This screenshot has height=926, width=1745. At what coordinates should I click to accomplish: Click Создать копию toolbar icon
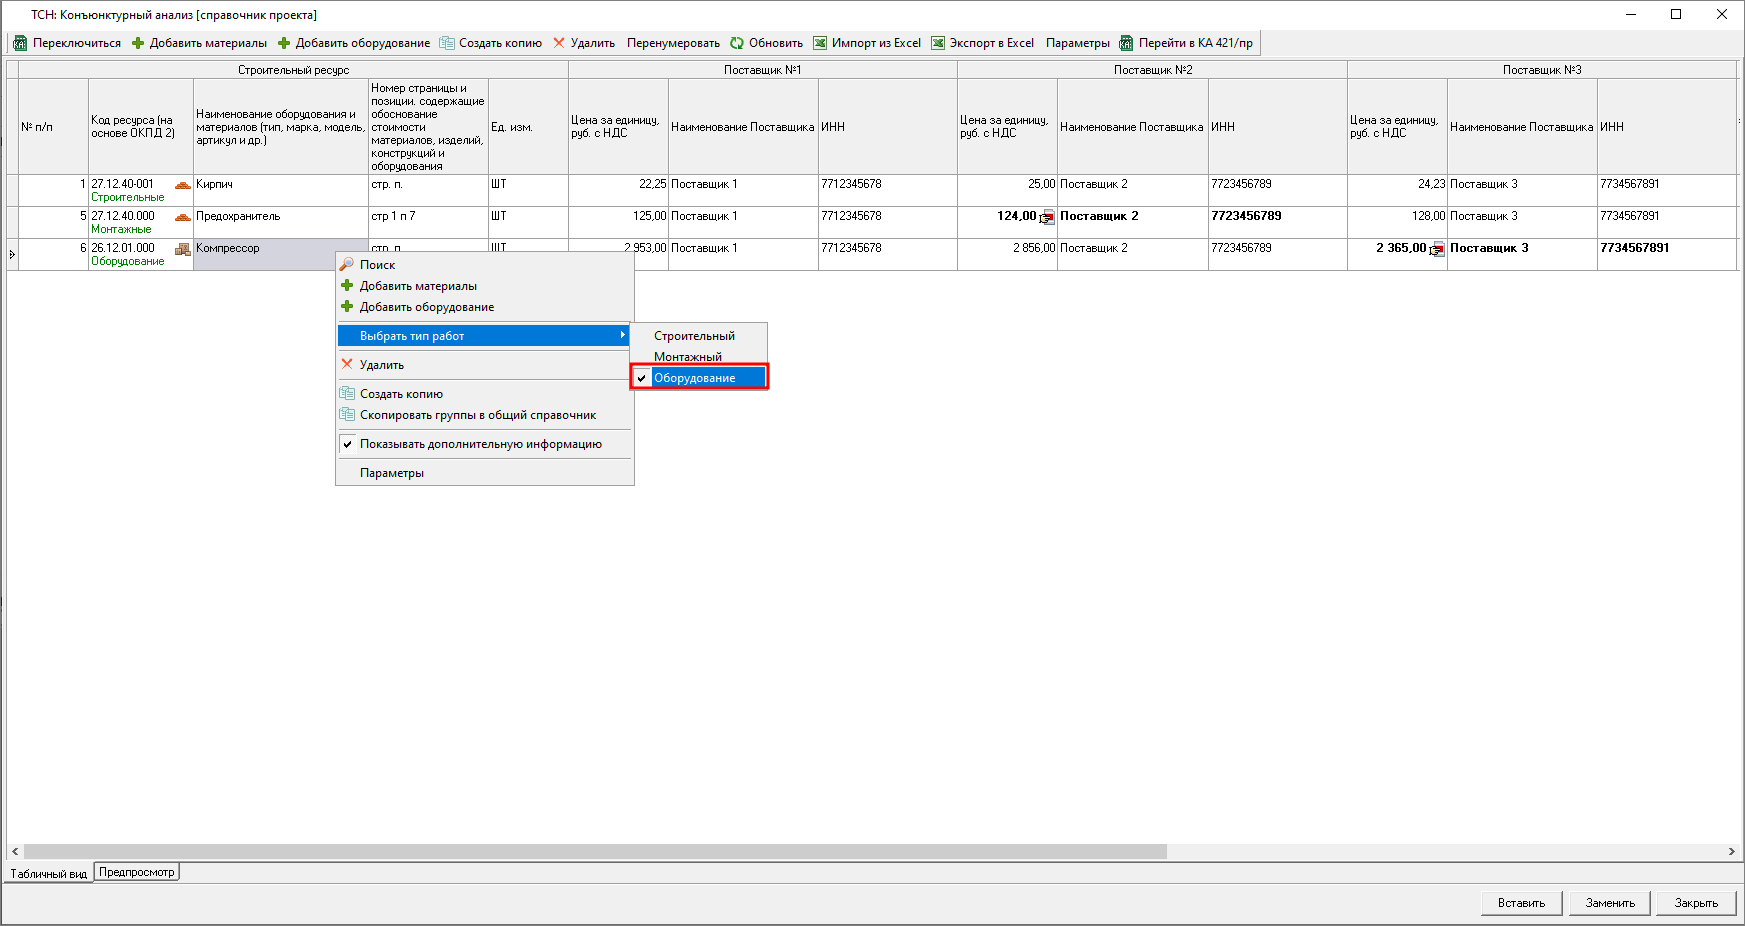point(447,43)
